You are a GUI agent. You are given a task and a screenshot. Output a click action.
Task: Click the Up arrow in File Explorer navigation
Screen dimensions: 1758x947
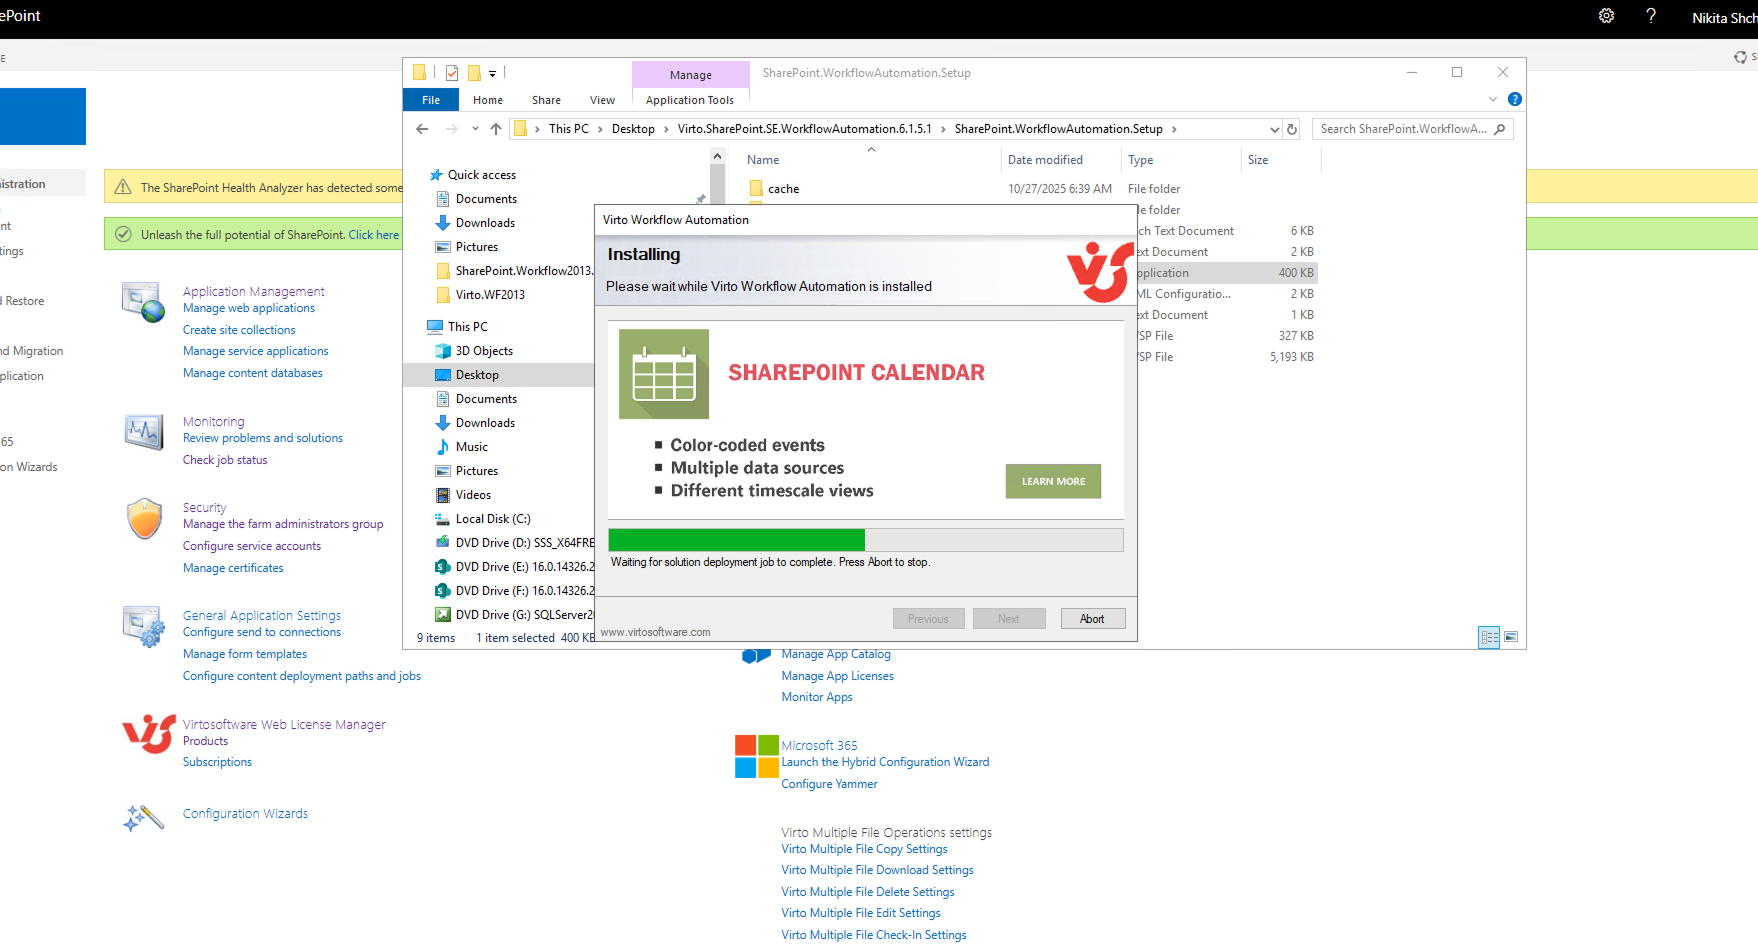pyautogui.click(x=495, y=128)
